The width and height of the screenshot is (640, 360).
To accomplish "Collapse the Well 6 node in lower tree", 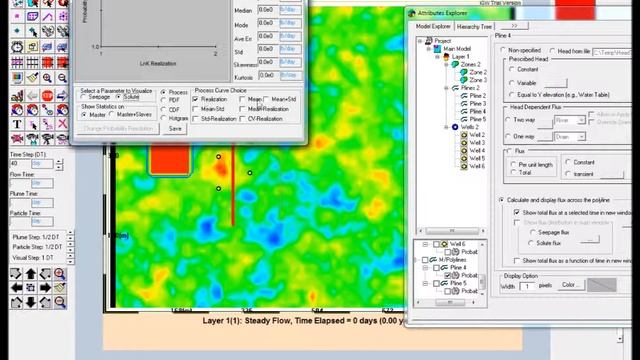I will pos(425,244).
